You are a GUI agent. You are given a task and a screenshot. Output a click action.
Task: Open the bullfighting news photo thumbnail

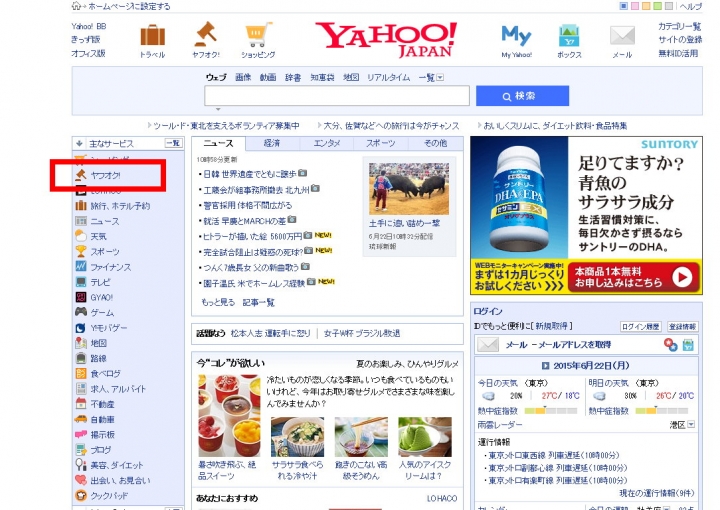409,189
